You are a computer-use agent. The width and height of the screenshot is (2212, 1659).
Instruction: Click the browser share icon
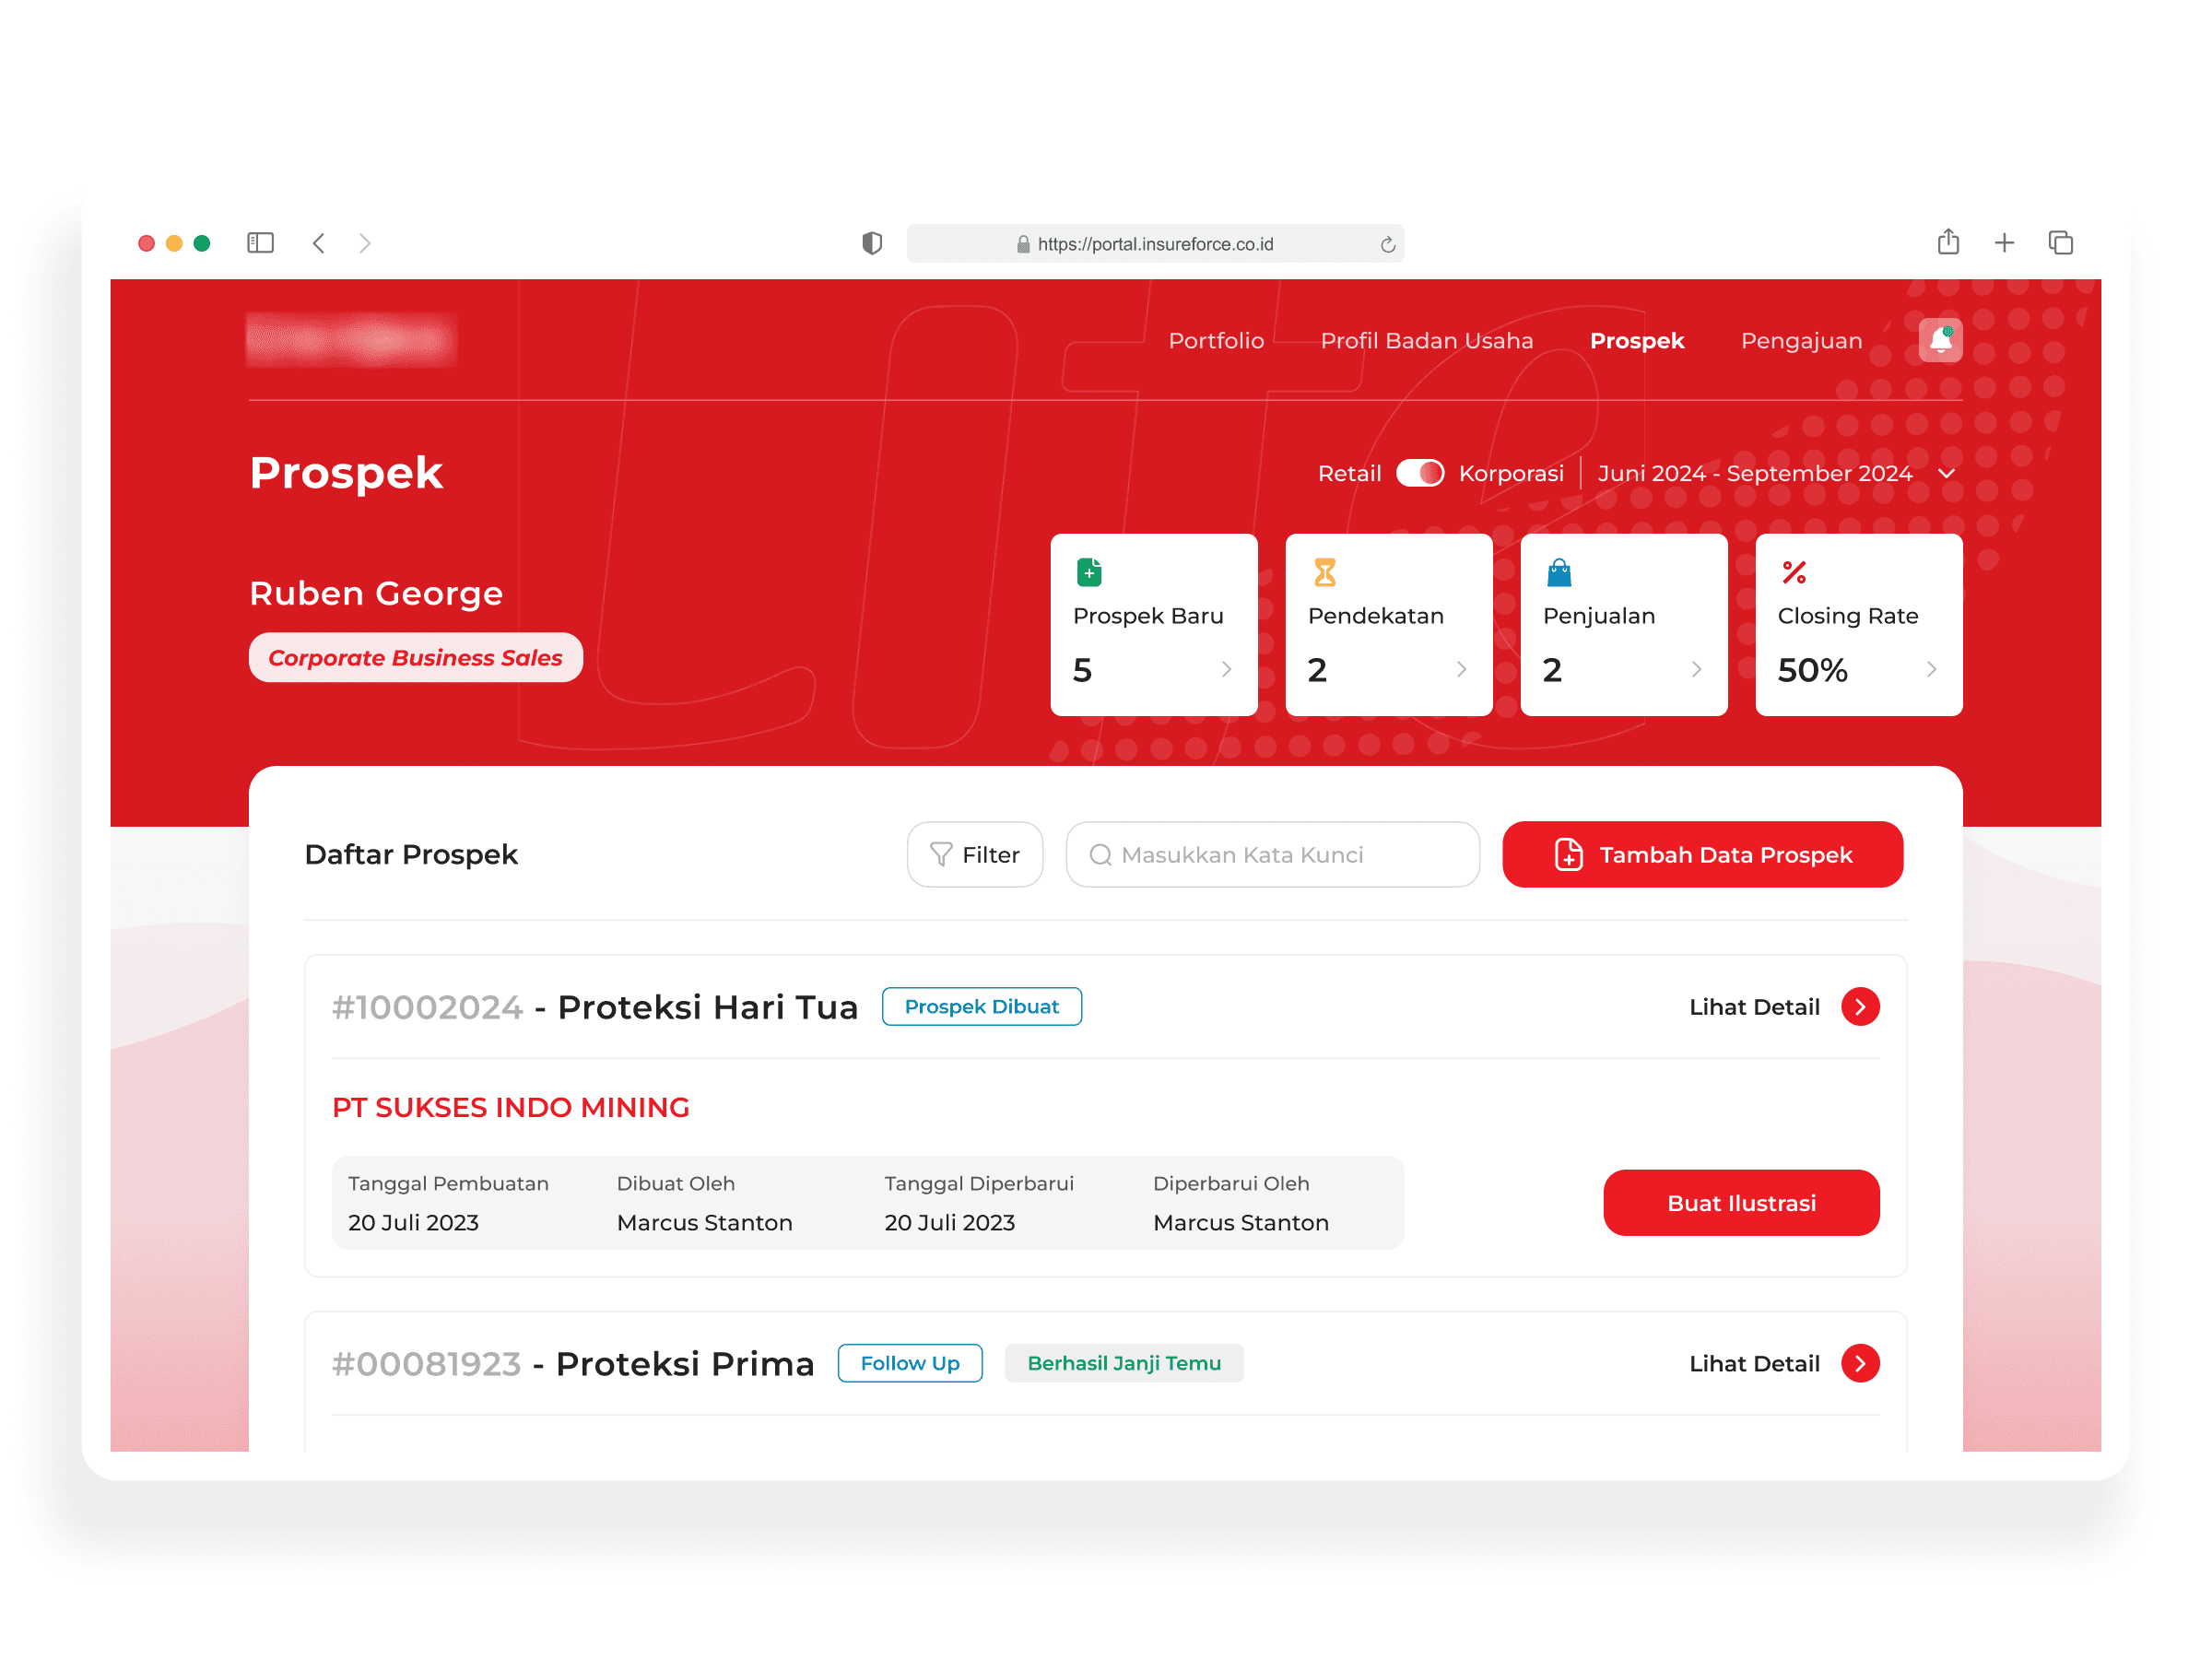click(1947, 242)
